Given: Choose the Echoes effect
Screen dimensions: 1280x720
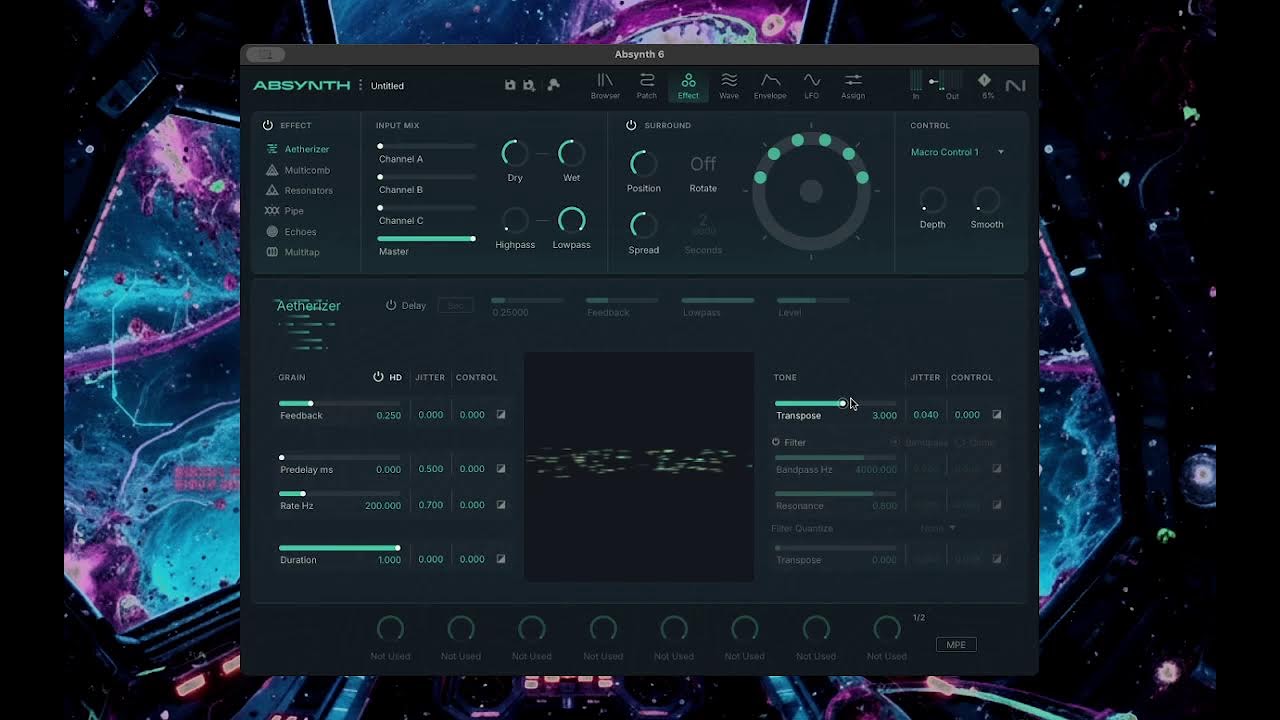Looking at the screenshot, I should (x=291, y=232).
